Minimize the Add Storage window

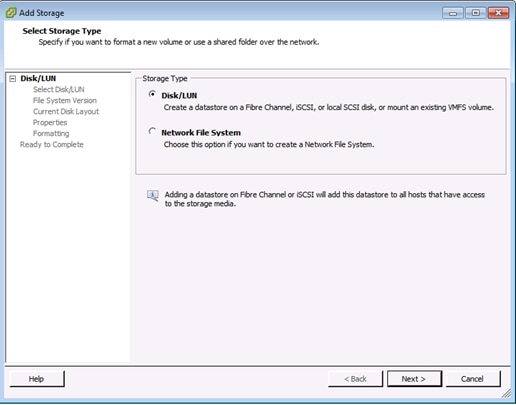tap(453, 13)
